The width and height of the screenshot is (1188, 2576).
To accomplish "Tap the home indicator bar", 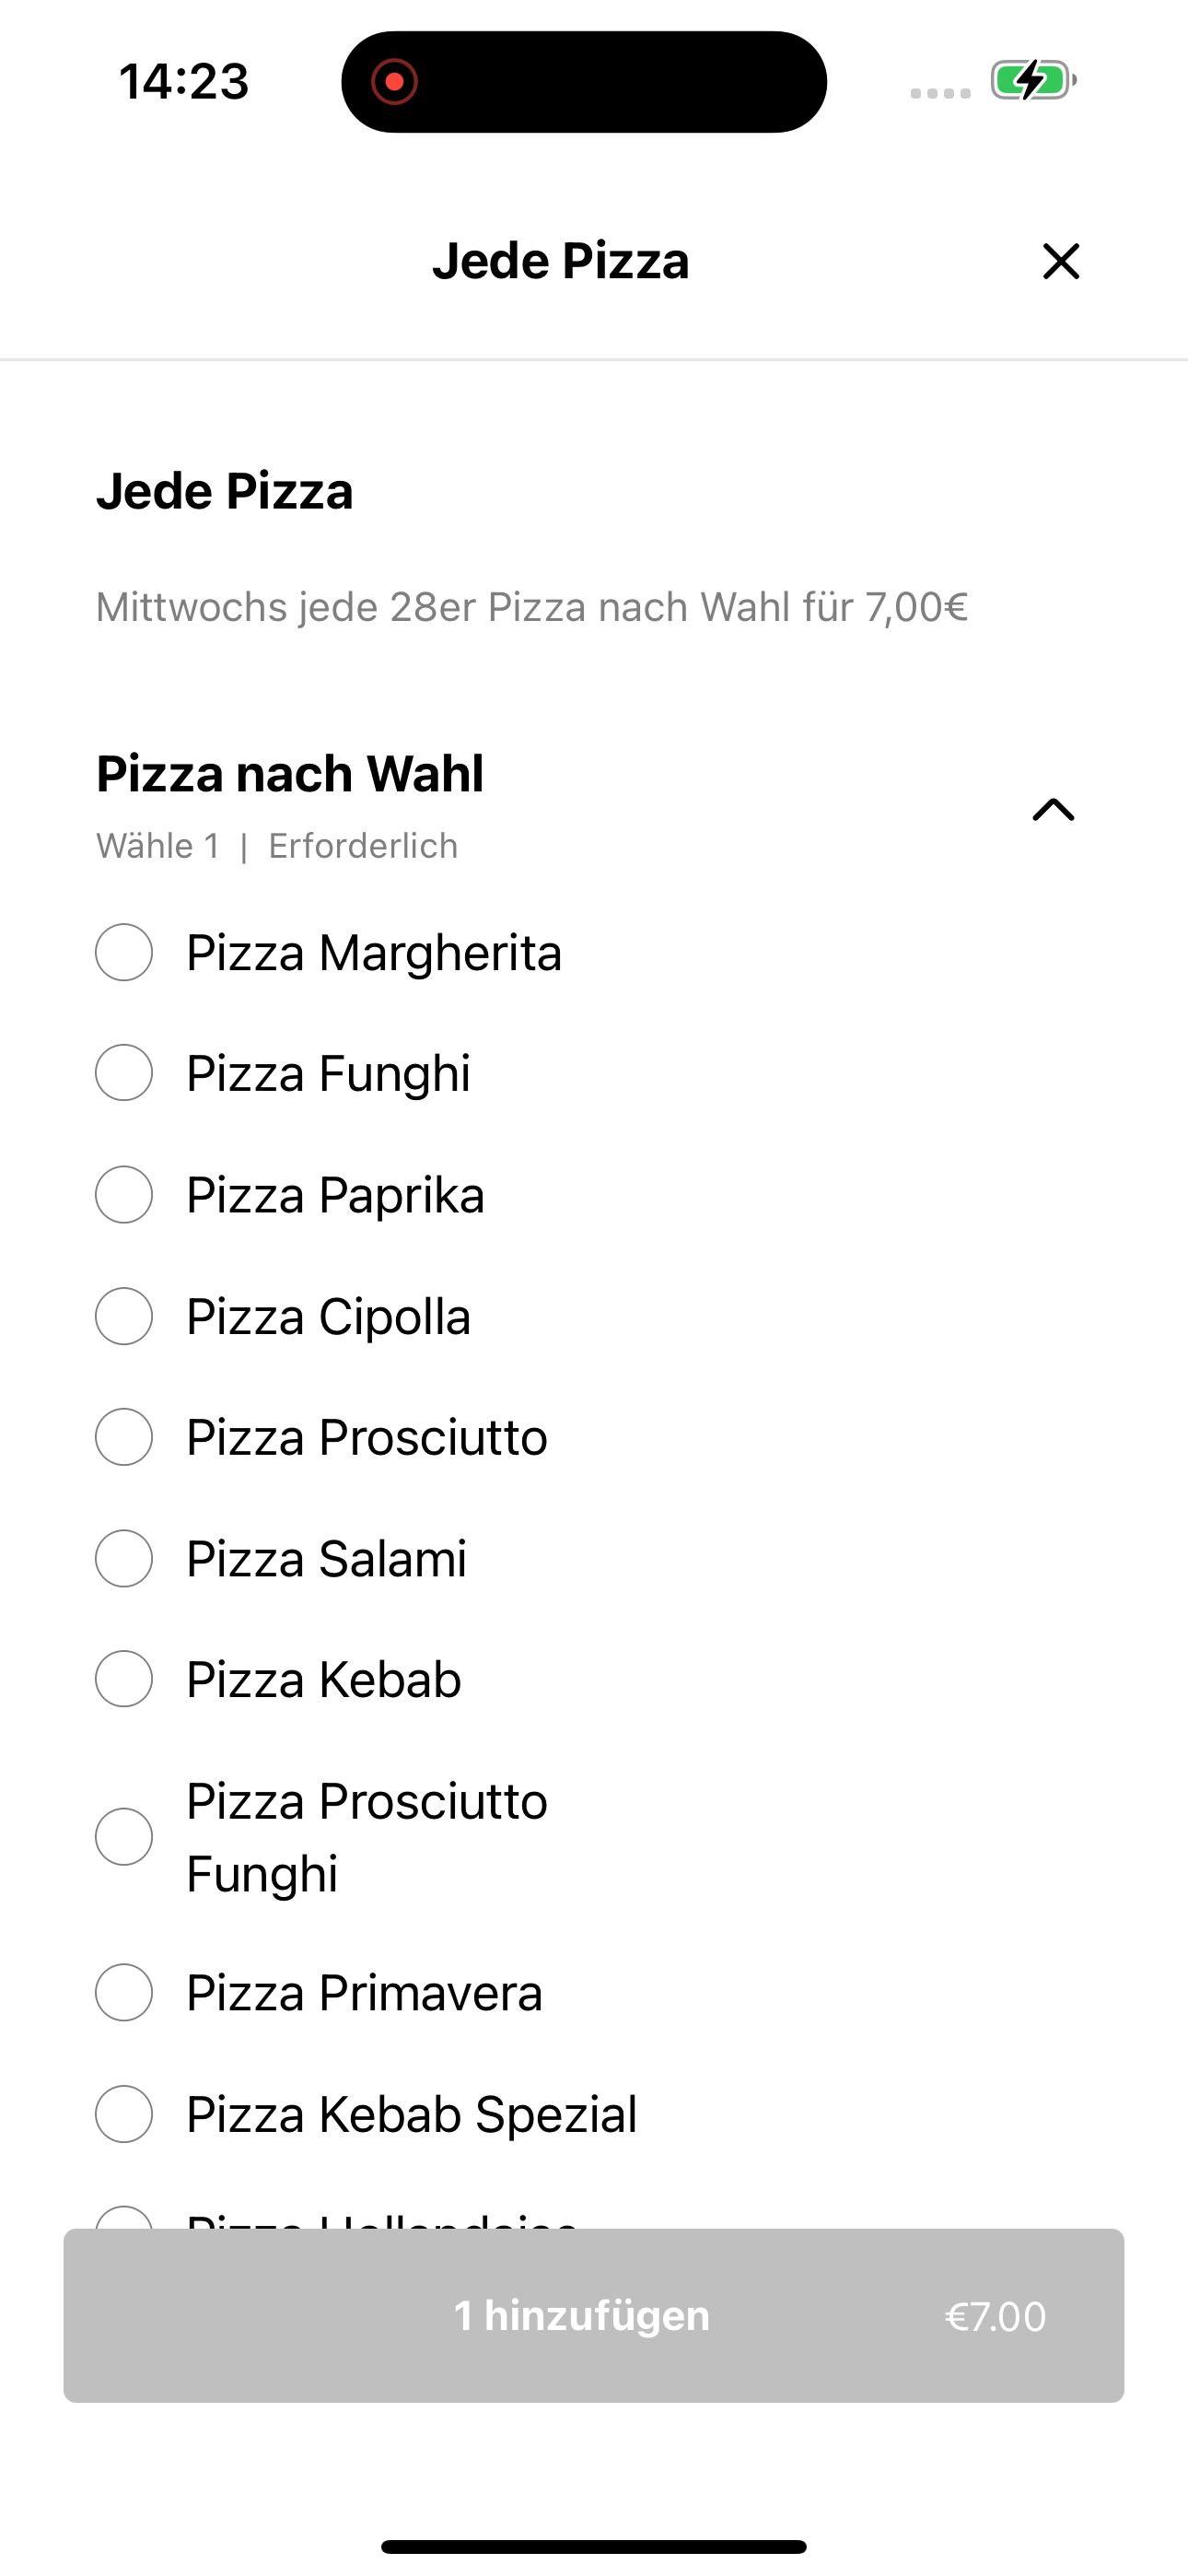I will pyautogui.click(x=594, y=2546).
